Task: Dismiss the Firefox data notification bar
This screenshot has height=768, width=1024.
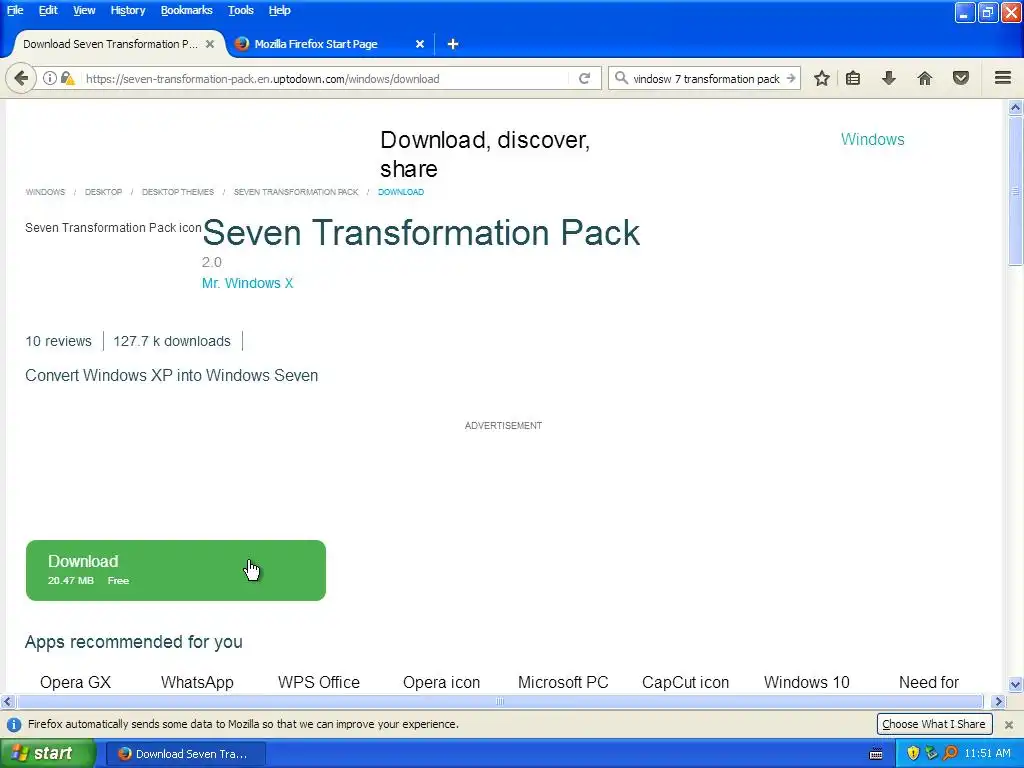Action: [1009, 724]
